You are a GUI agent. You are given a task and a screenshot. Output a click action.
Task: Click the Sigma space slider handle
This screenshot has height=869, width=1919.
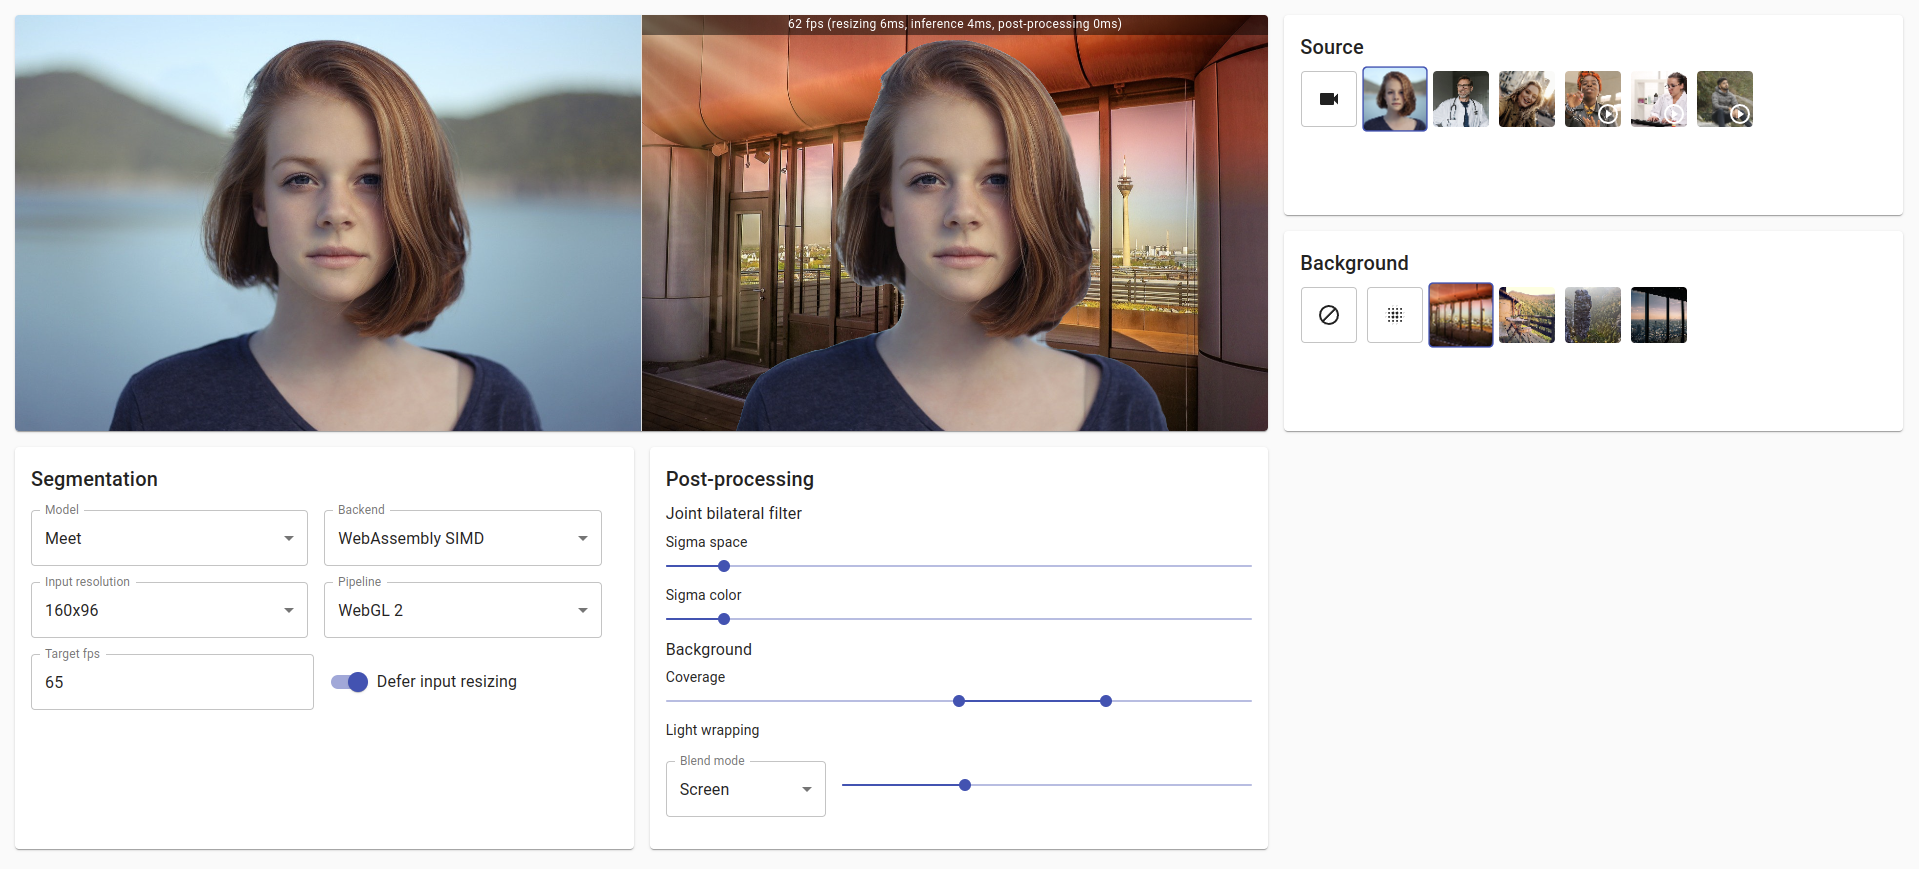pos(724,566)
